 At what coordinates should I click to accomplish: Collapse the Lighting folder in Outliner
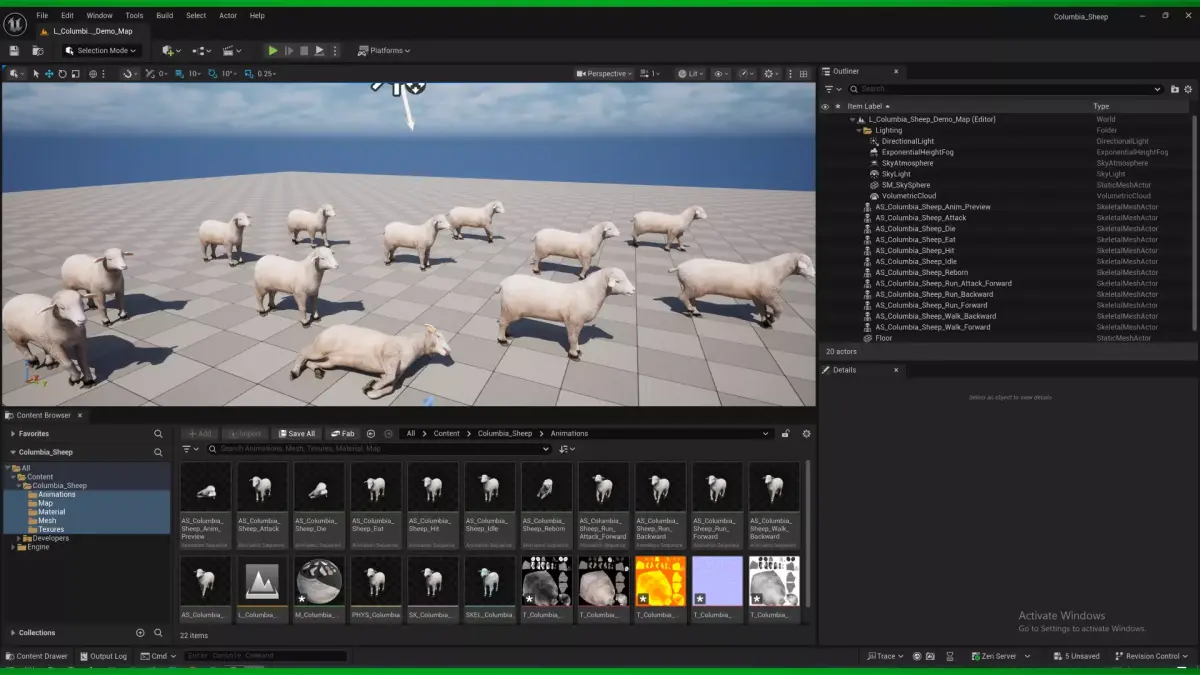pyautogui.click(x=859, y=130)
